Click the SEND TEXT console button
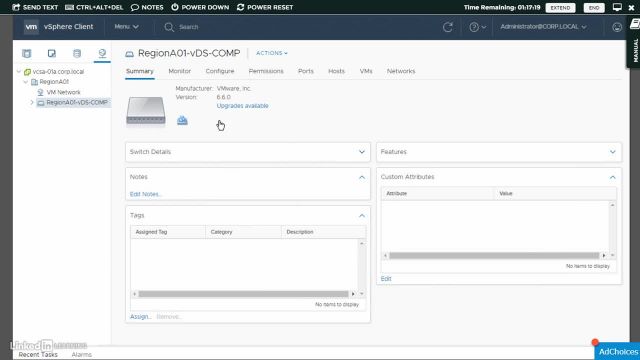 [35, 7]
